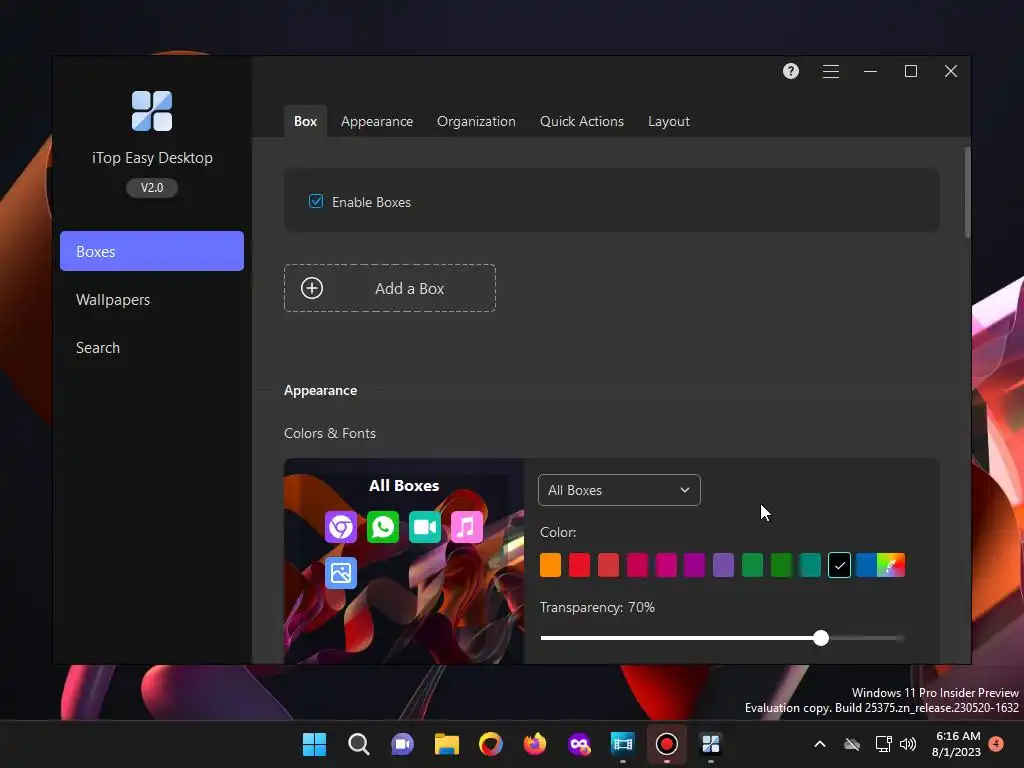1024x768 pixels.
Task: Switch to the Box tab
Action: [305, 121]
